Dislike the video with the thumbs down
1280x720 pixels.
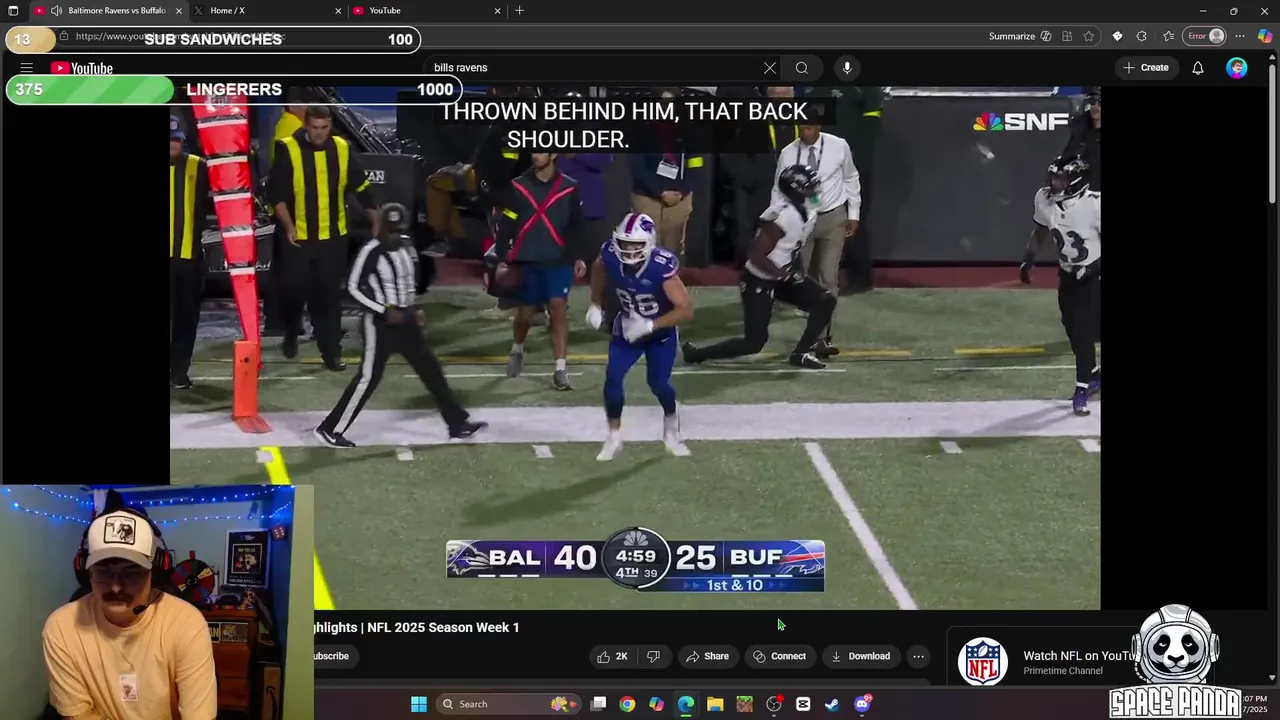(x=653, y=656)
